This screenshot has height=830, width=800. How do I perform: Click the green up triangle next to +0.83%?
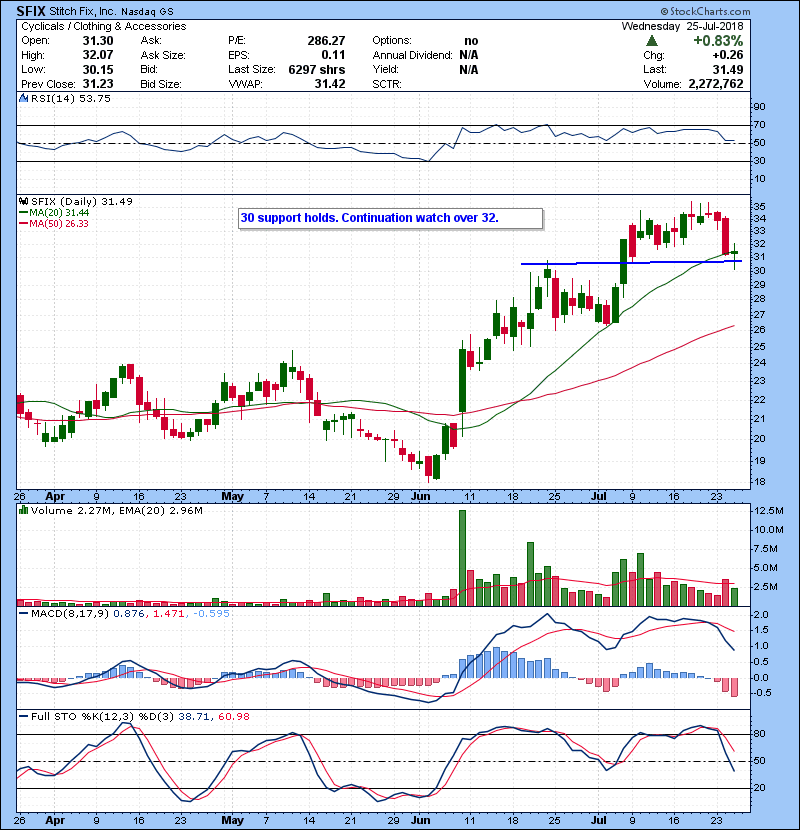(x=652, y=41)
